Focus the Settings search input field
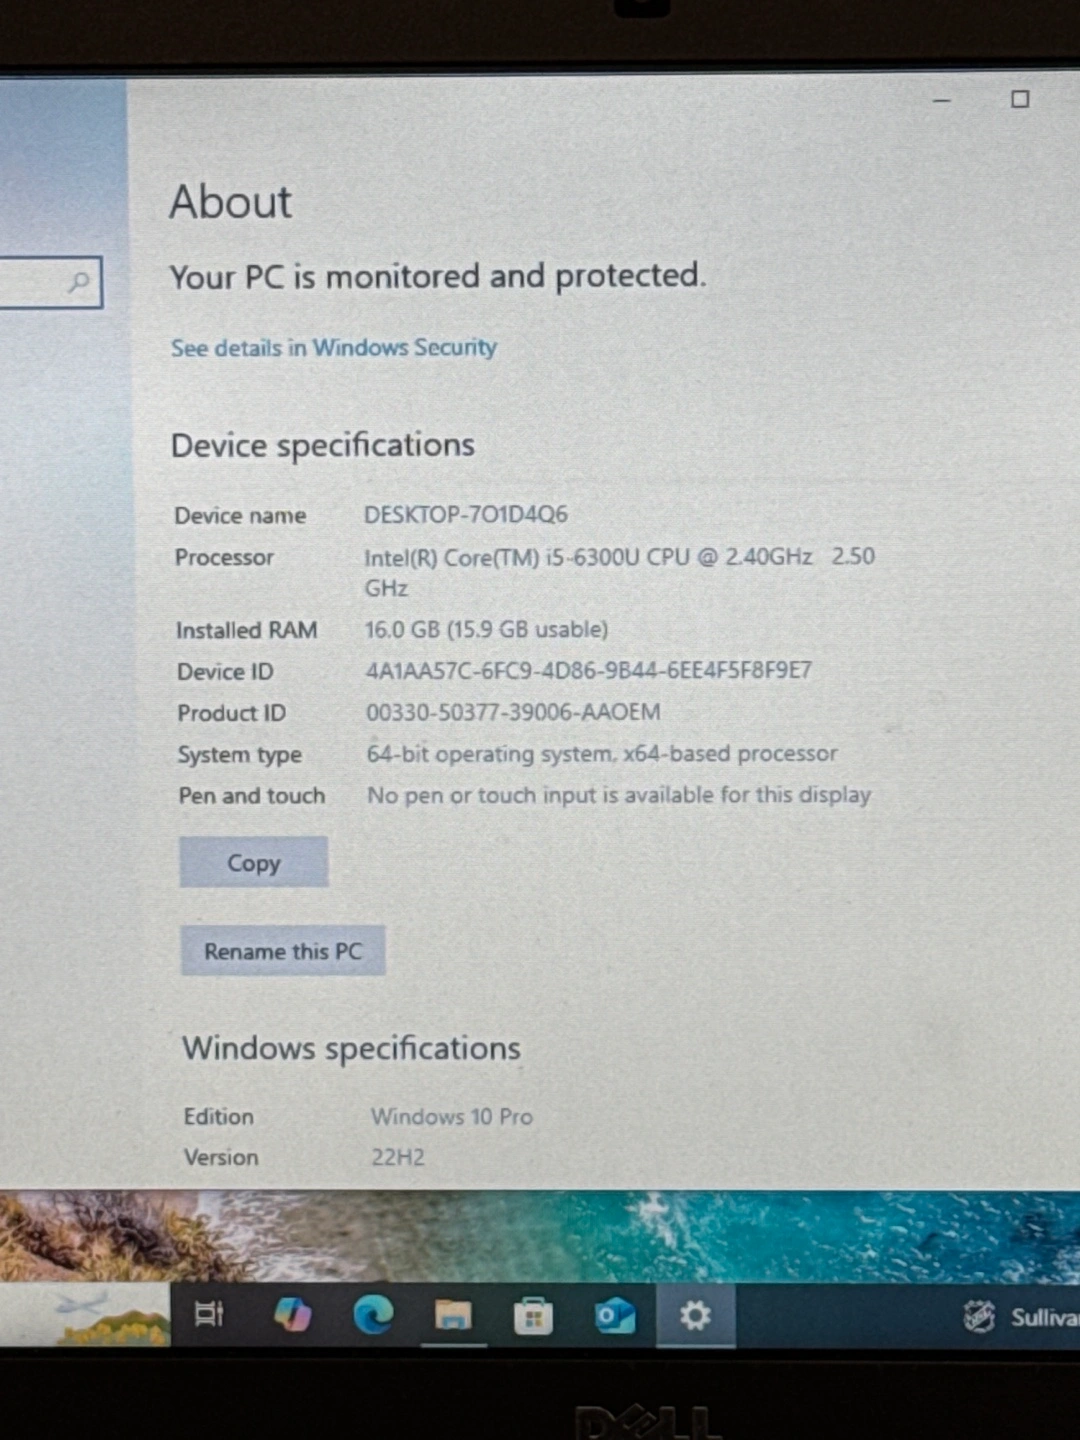Screen dimensions: 1080x1440 coord(30,283)
